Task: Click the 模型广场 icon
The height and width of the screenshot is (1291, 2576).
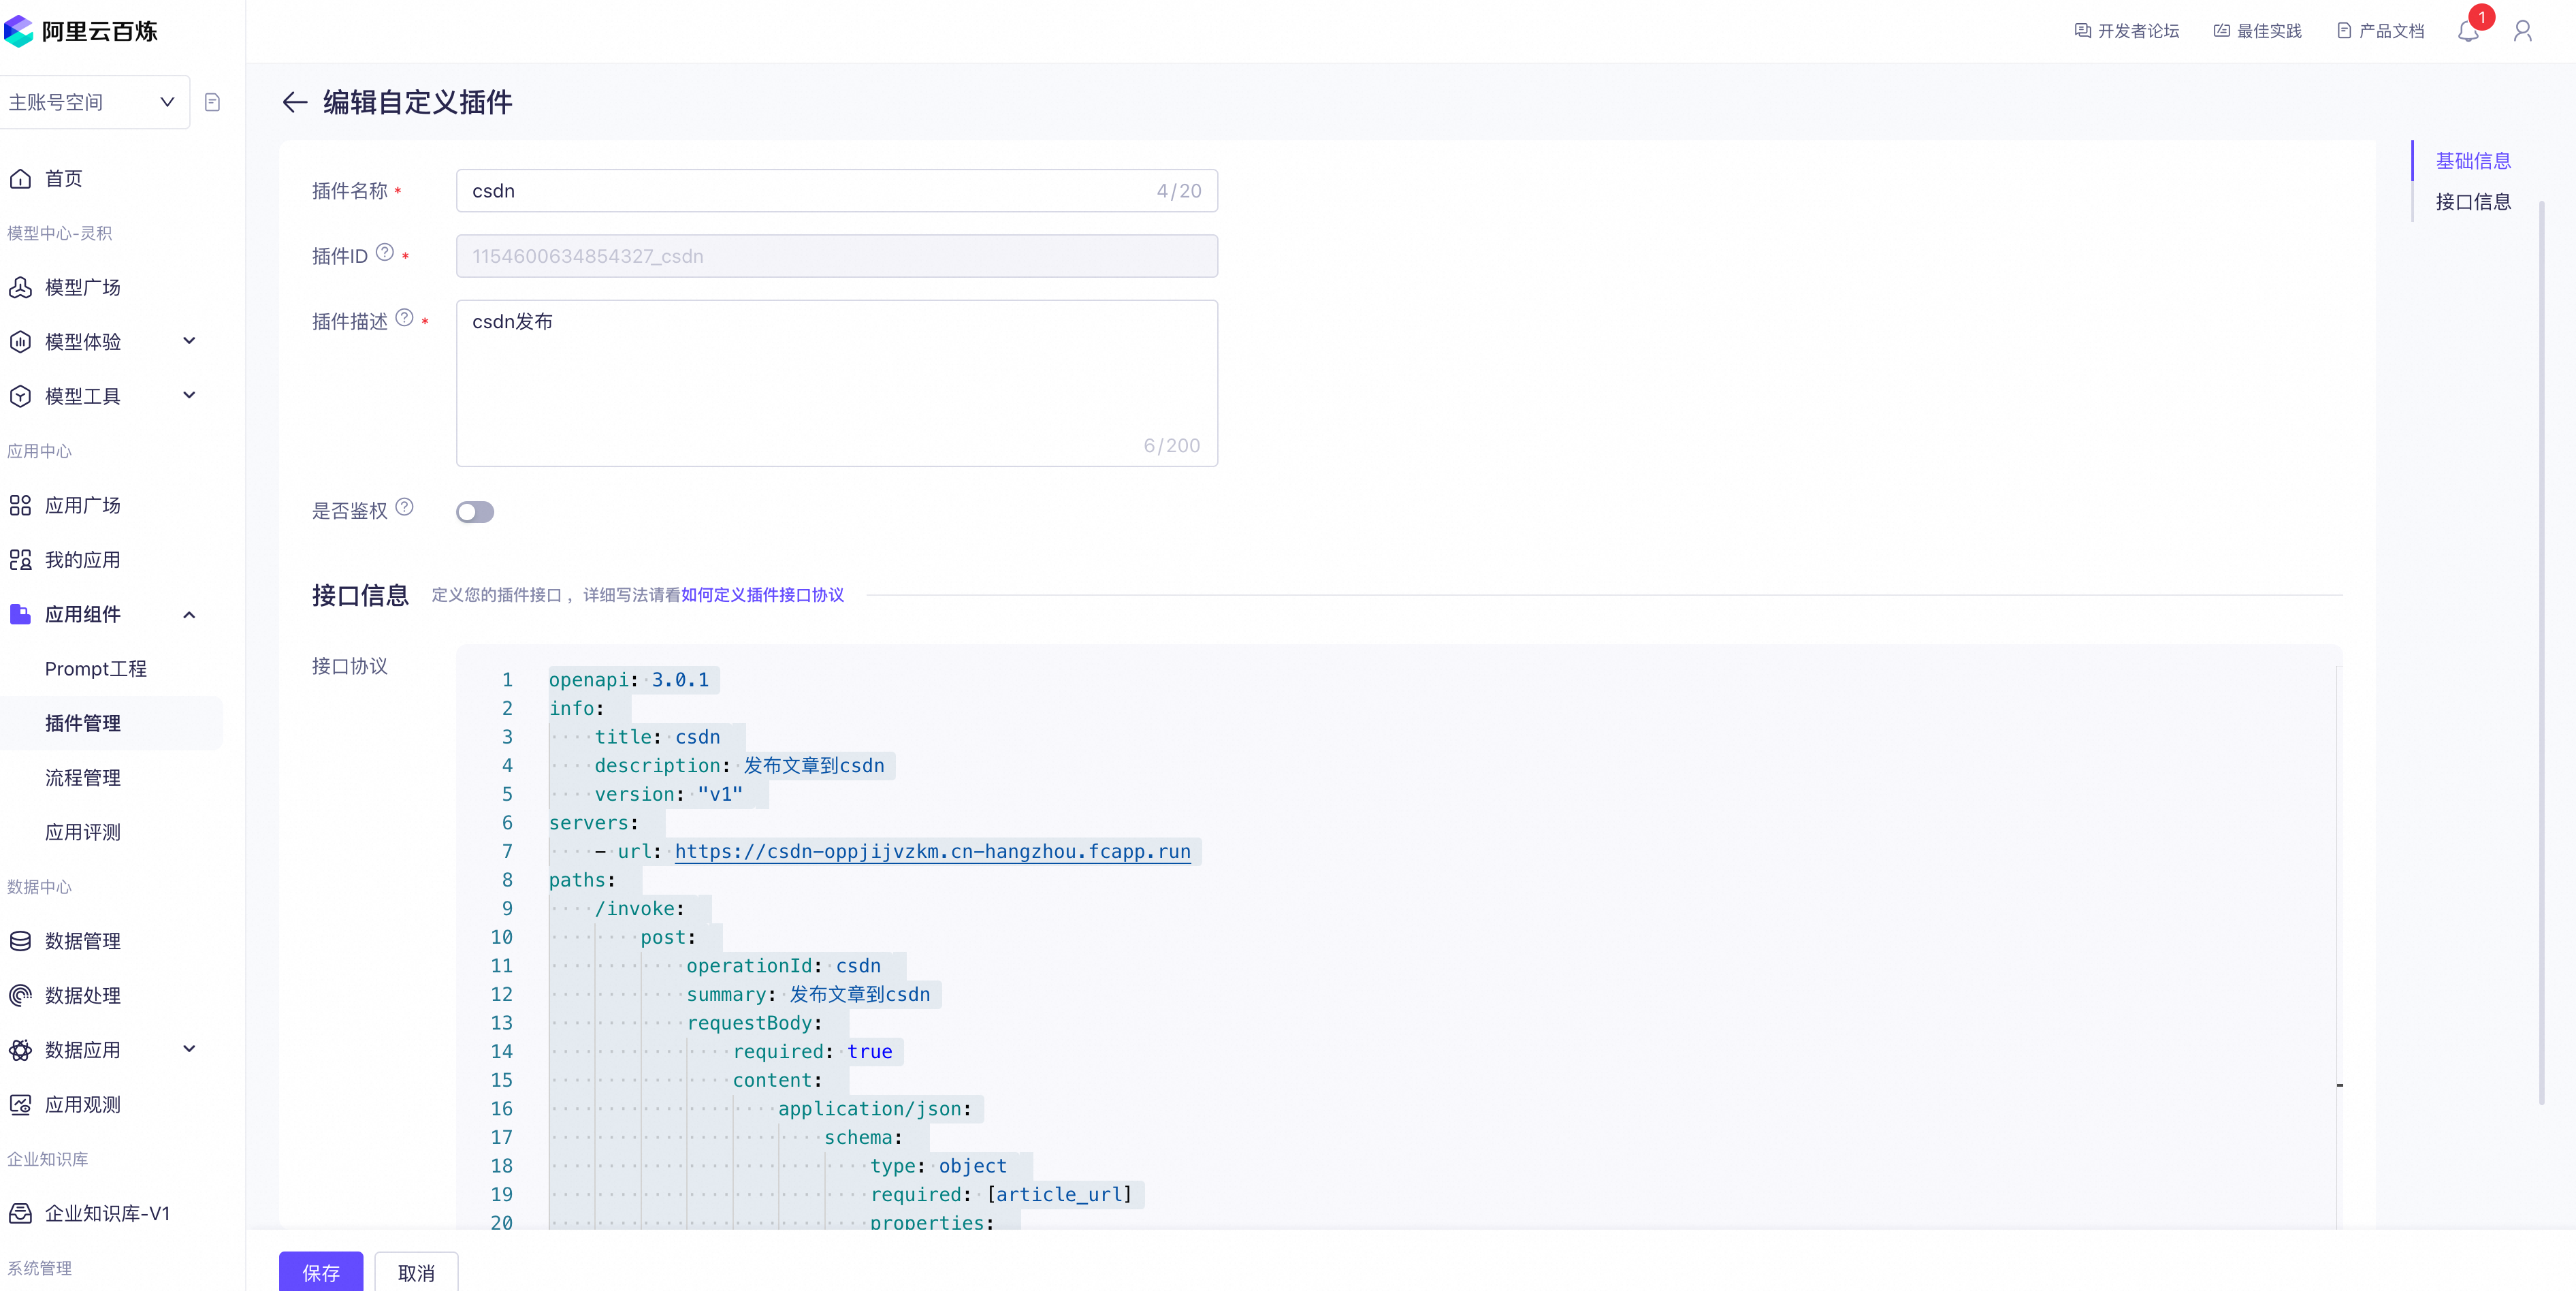Action: pyautogui.click(x=20, y=288)
